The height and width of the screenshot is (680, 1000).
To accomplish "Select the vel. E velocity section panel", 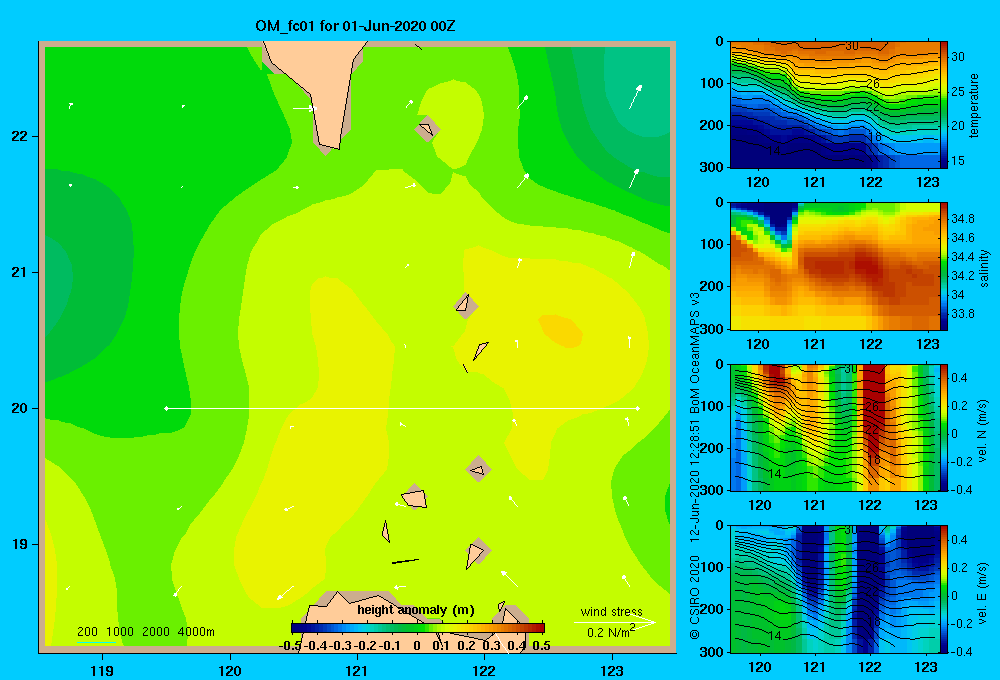I will pyautogui.click(x=835, y=589).
